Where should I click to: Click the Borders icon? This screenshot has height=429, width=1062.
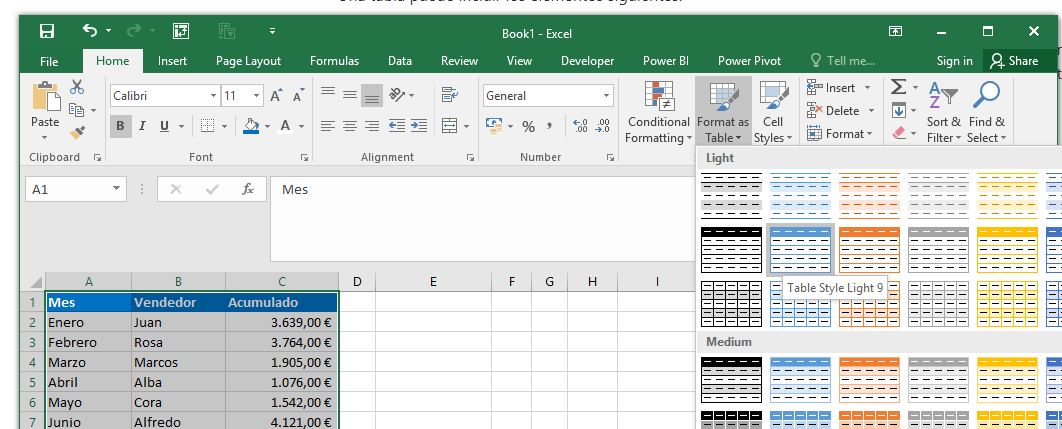point(207,126)
